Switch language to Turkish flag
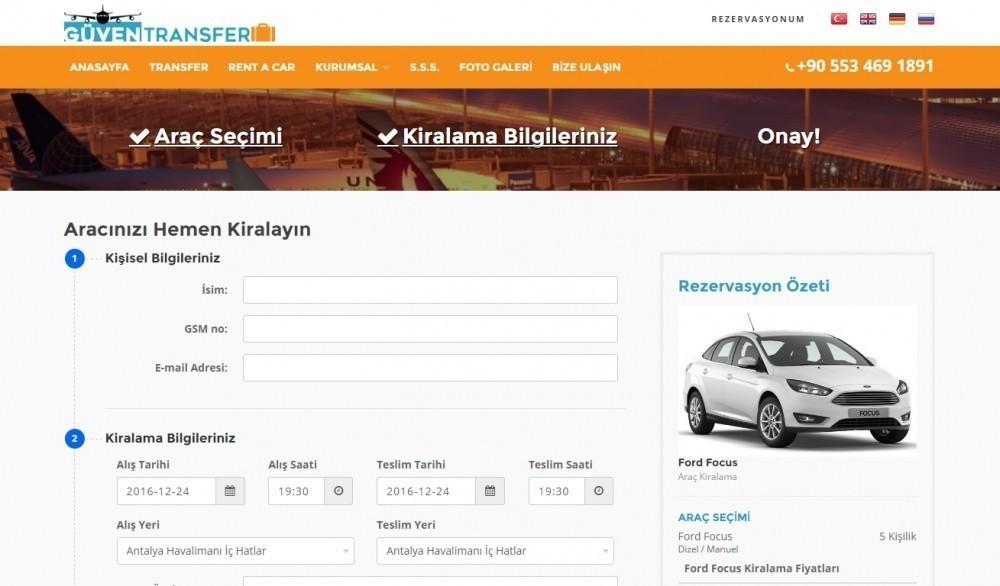This screenshot has height=586, width=1000. (839, 19)
